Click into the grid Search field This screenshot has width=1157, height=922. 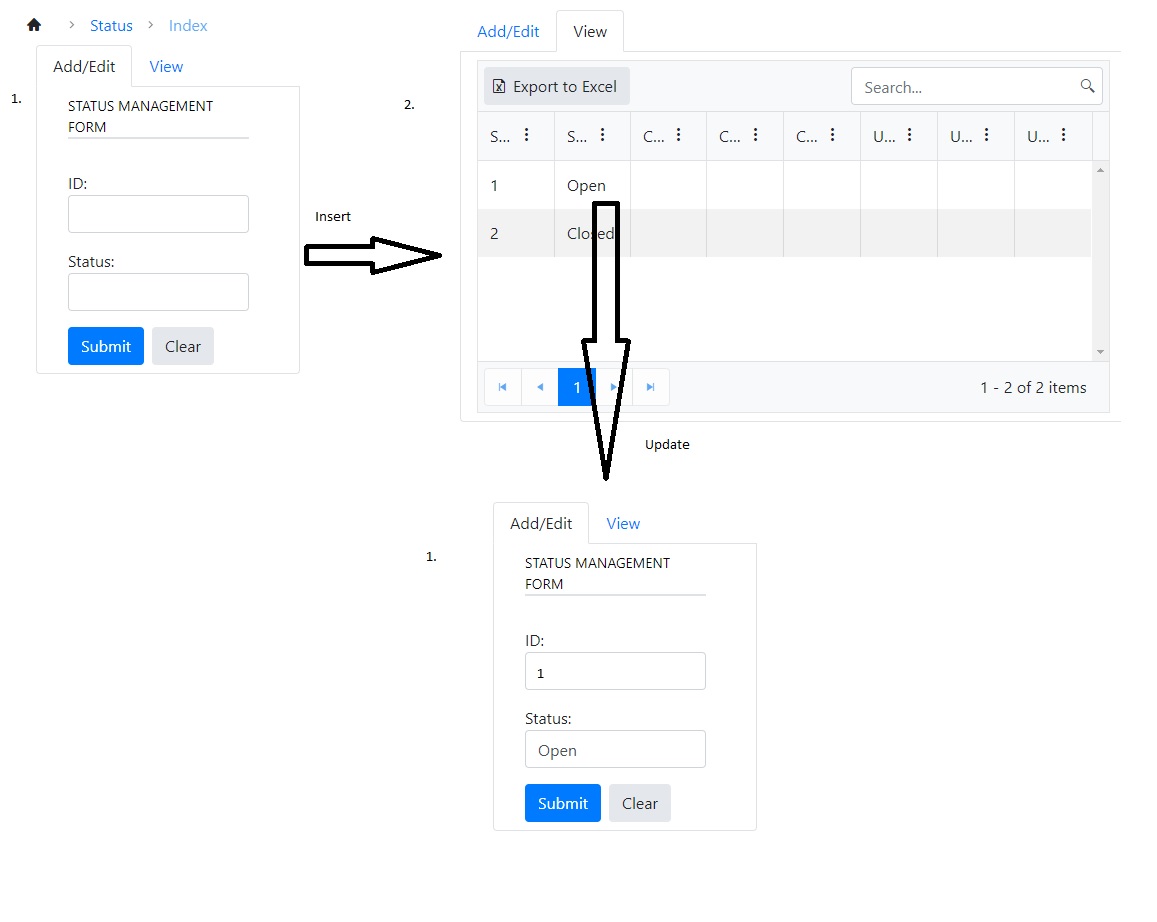[965, 87]
